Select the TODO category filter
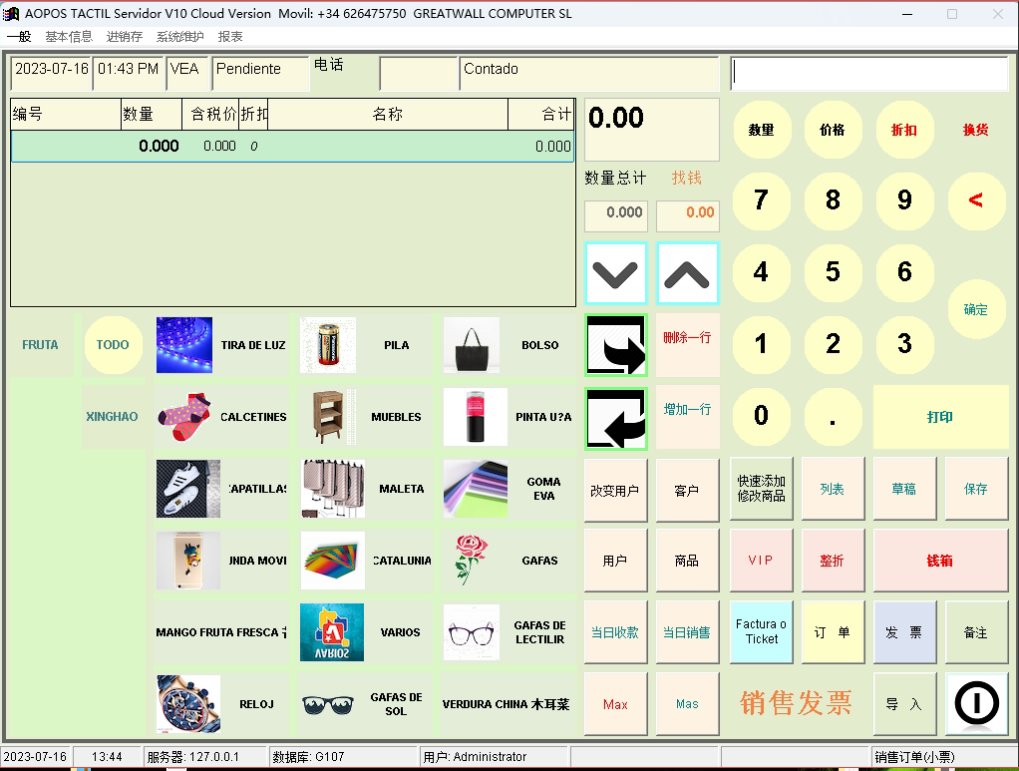The height and width of the screenshot is (771, 1019). (x=113, y=345)
